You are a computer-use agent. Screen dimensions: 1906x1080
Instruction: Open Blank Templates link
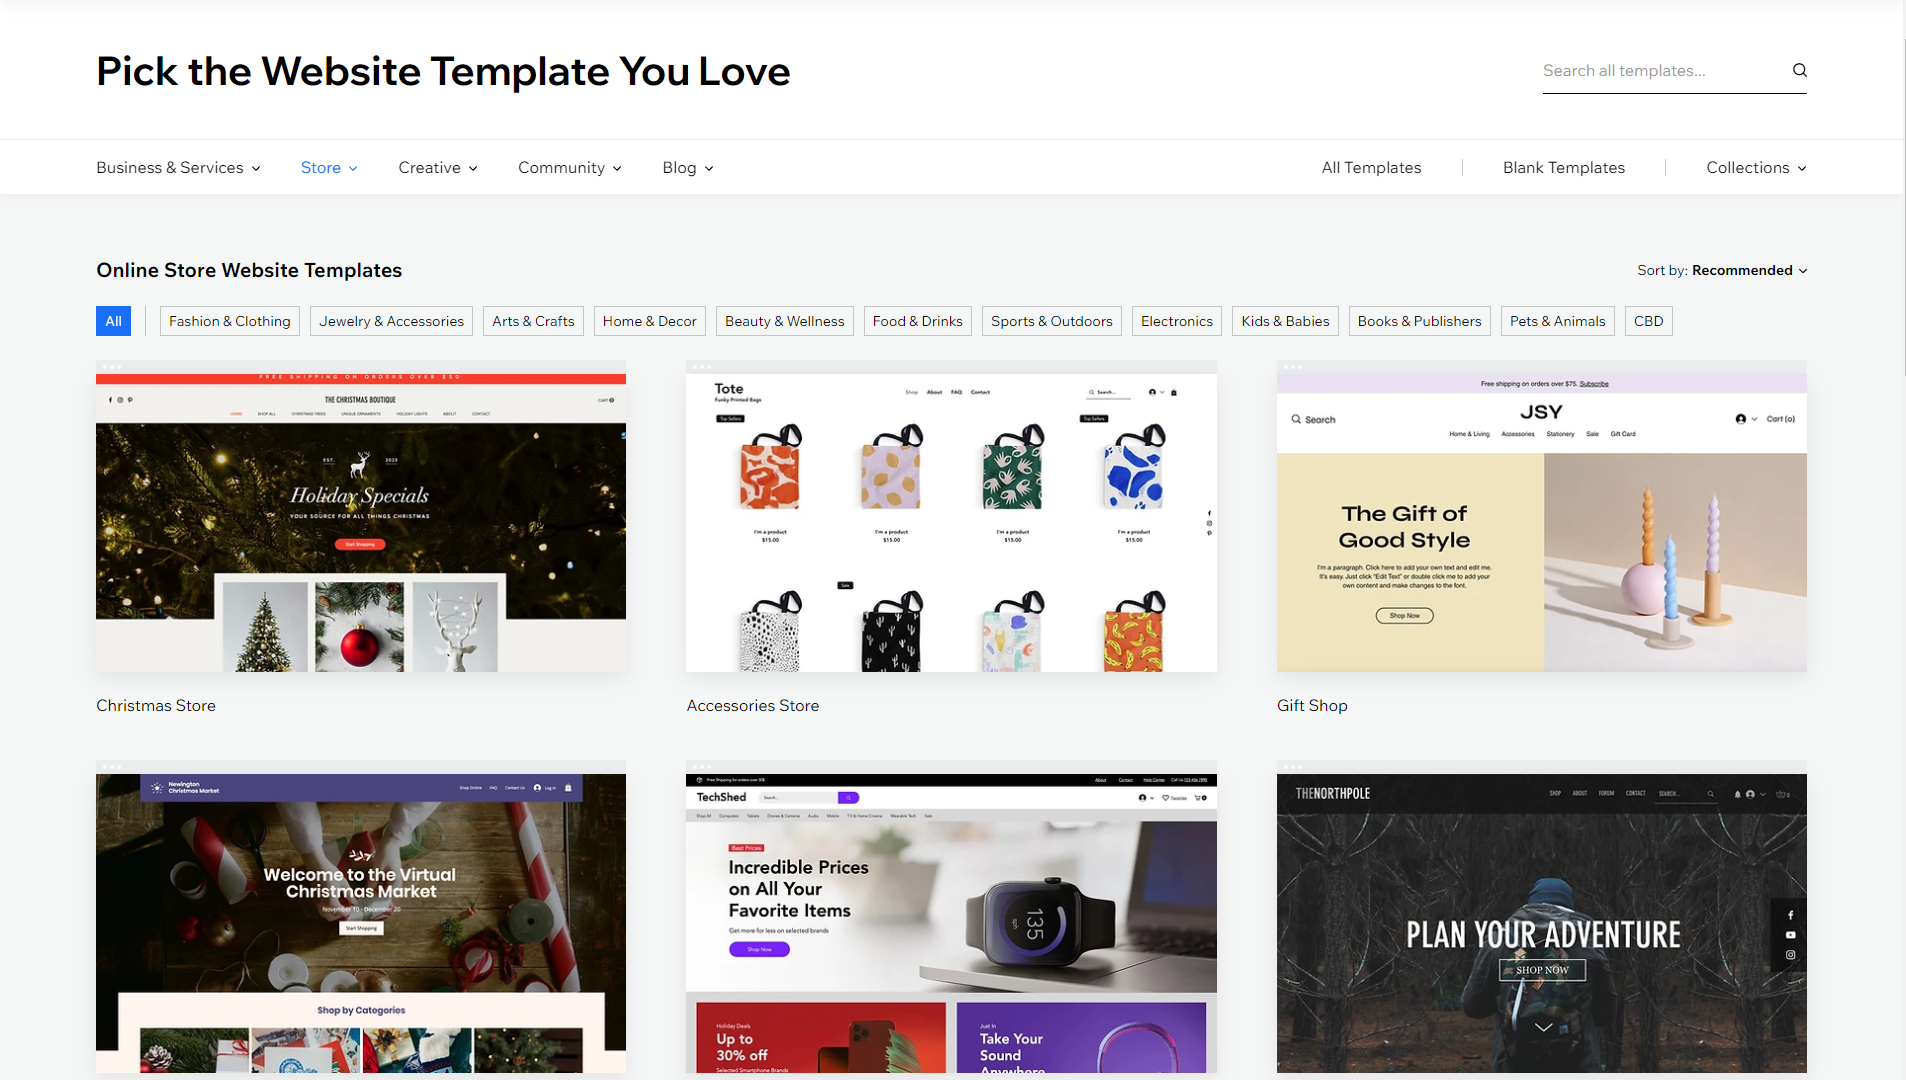(1563, 168)
